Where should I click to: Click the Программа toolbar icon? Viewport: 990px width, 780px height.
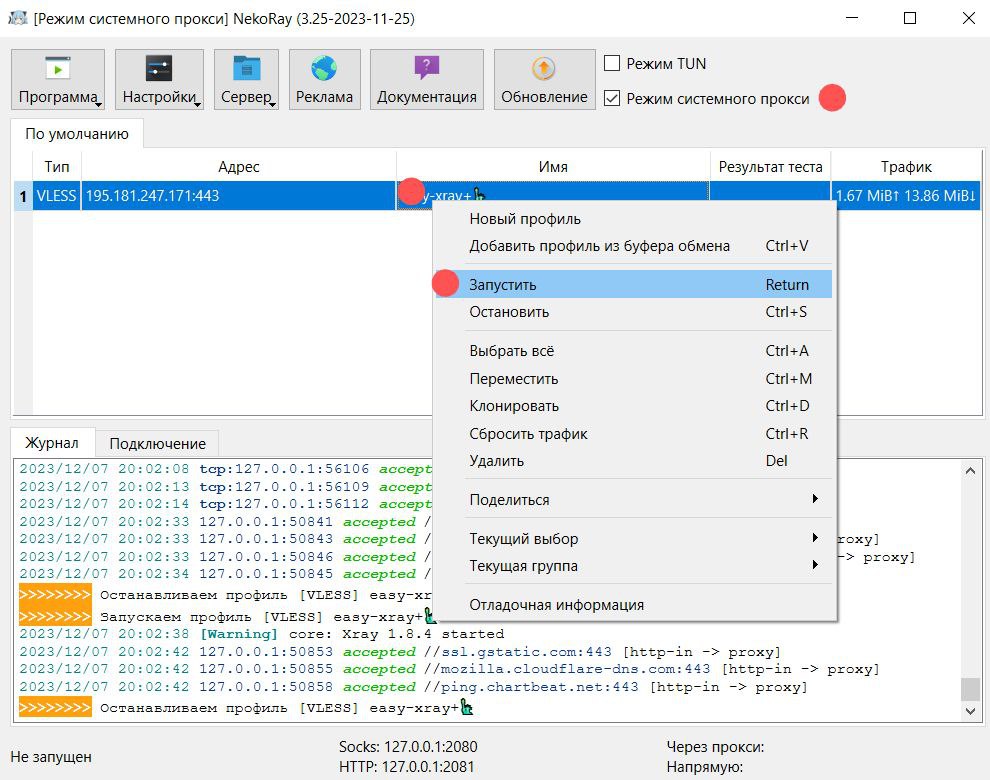tap(58, 69)
